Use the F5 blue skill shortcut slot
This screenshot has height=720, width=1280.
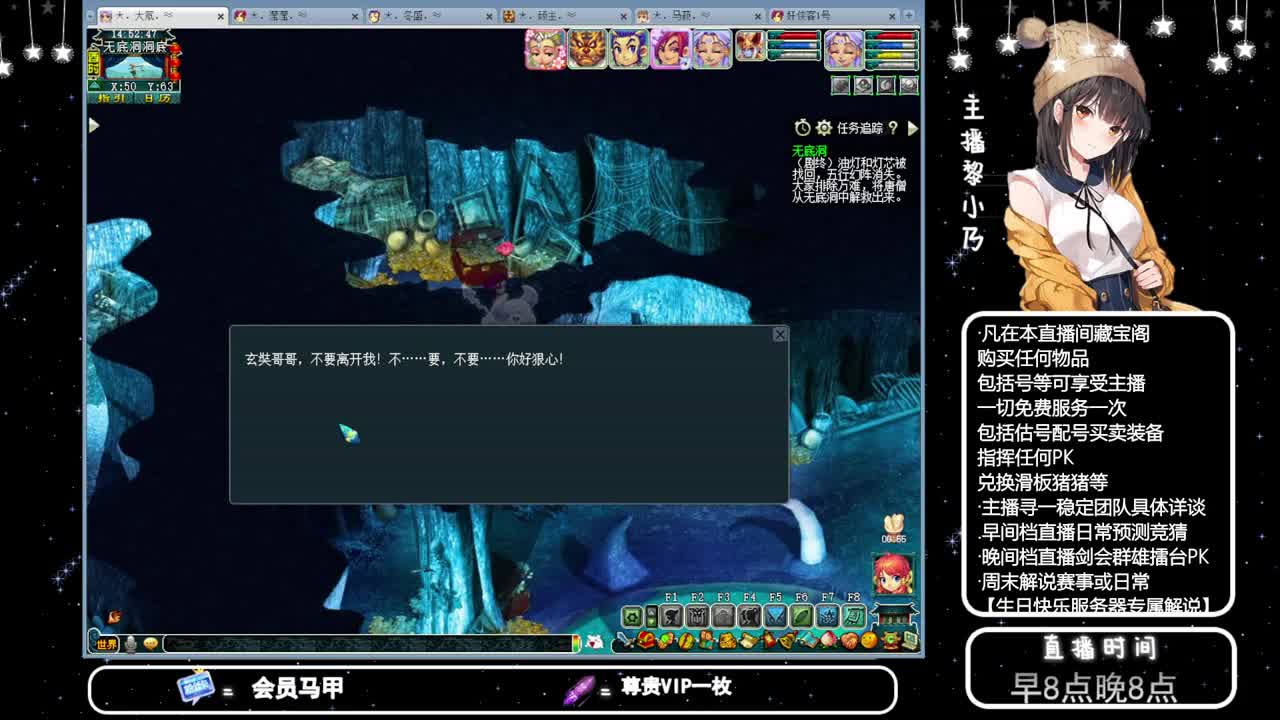(x=776, y=617)
